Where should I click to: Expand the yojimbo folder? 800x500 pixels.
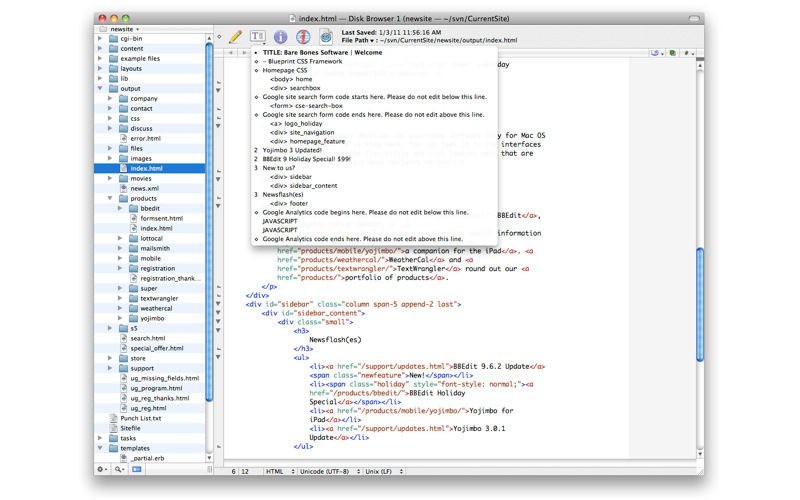[120, 318]
